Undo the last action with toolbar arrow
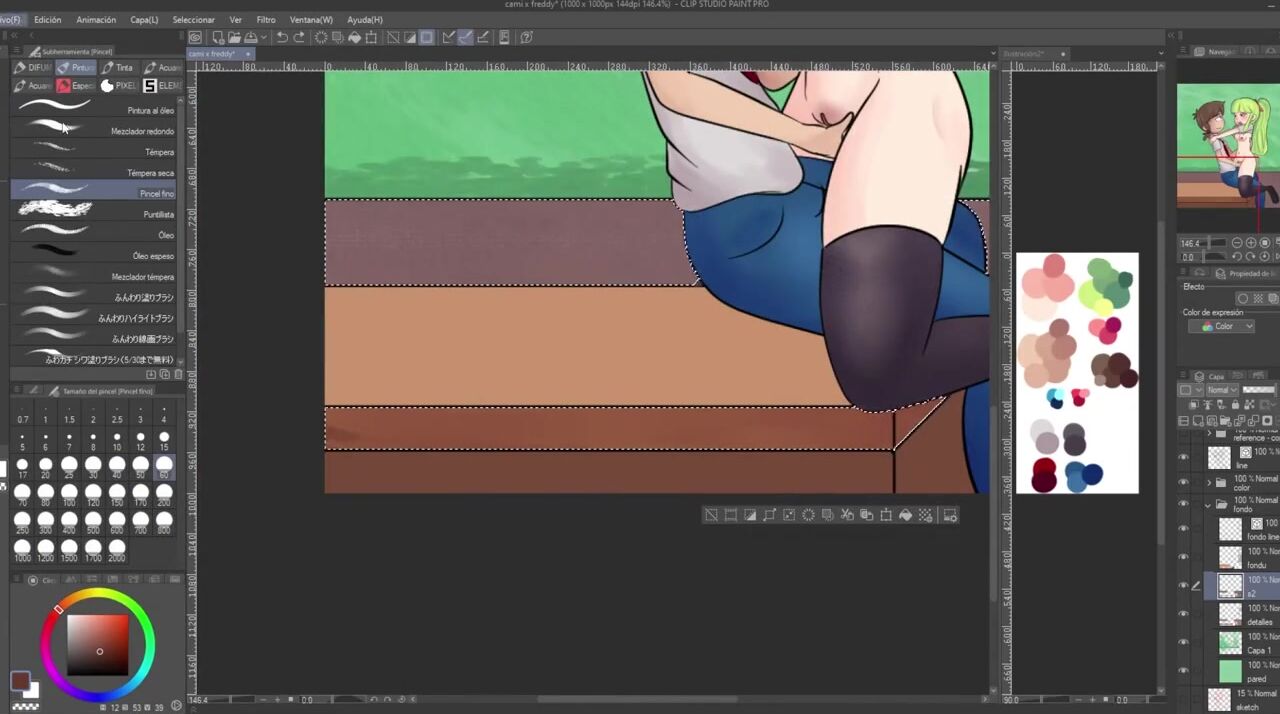Image resolution: width=1280 pixels, height=714 pixels. [x=282, y=38]
